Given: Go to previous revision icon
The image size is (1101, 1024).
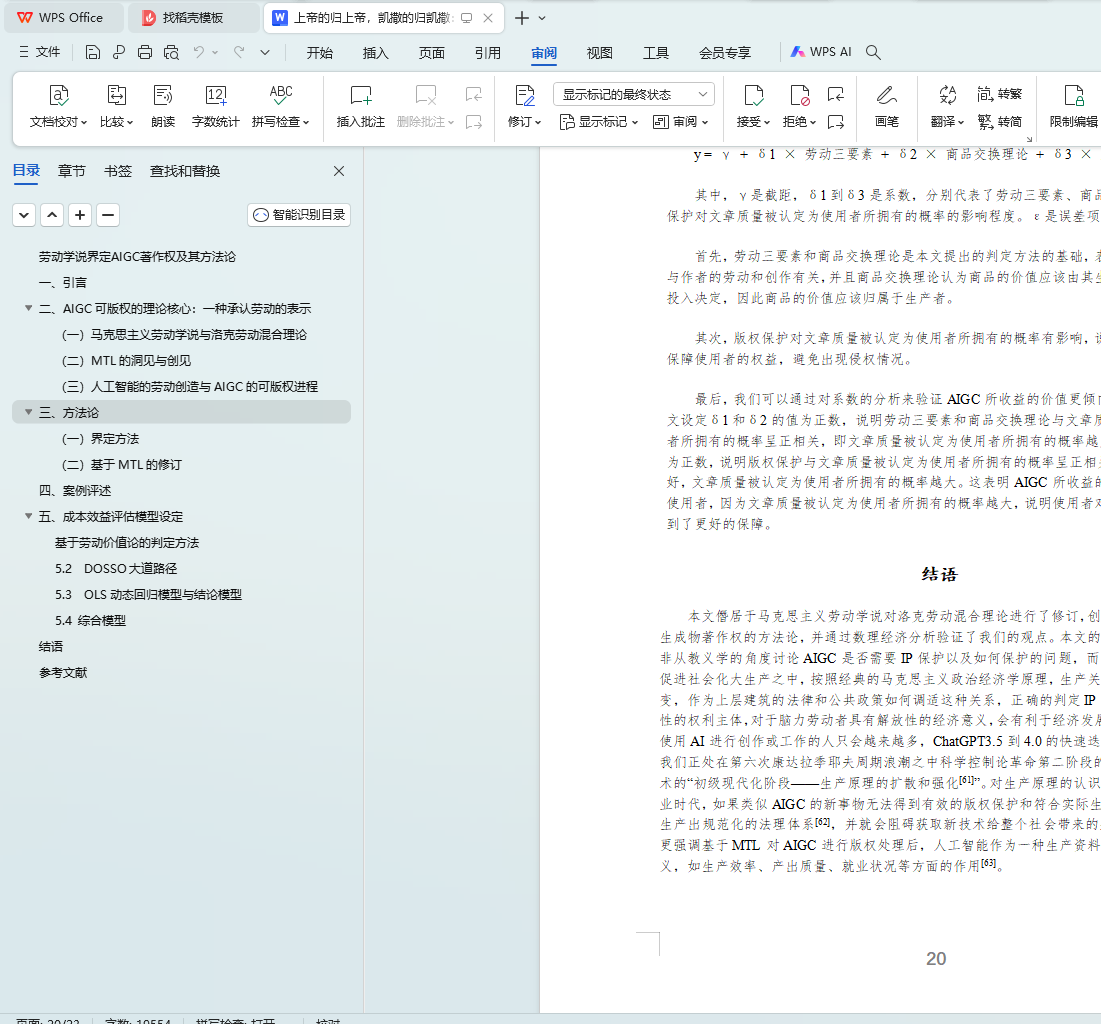Looking at the screenshot, I should [836, 94].
